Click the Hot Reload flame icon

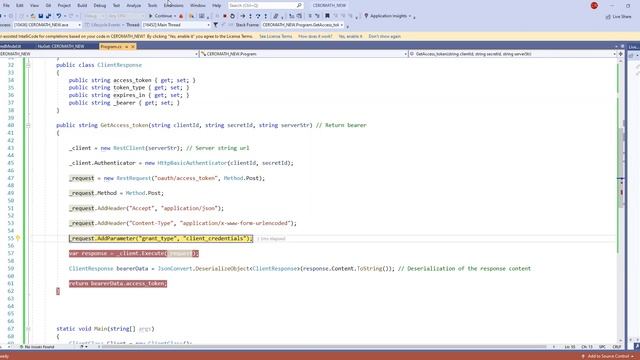click(x=181, y=16)
